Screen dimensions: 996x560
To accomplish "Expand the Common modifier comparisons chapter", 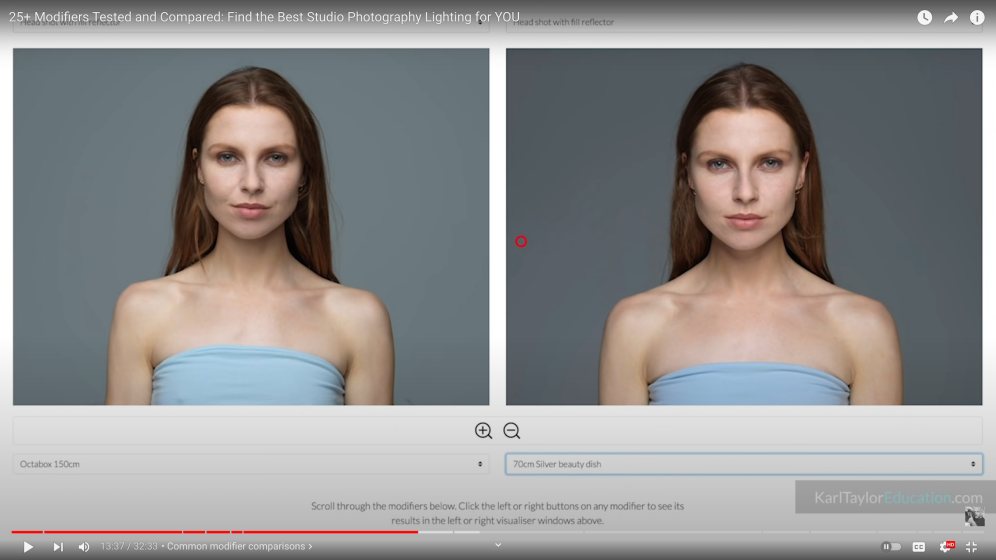I will click(240, 547).
